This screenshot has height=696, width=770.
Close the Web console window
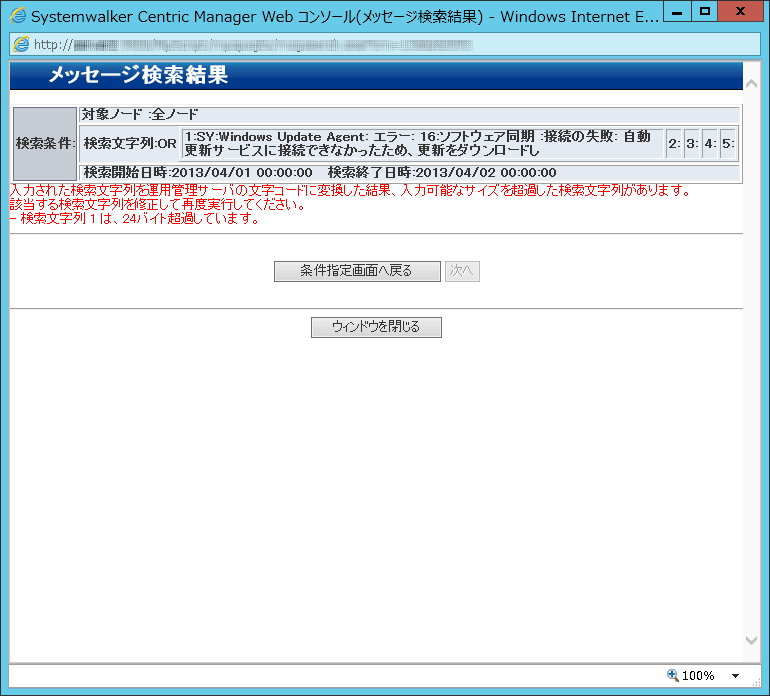click(x=740, y=12)
